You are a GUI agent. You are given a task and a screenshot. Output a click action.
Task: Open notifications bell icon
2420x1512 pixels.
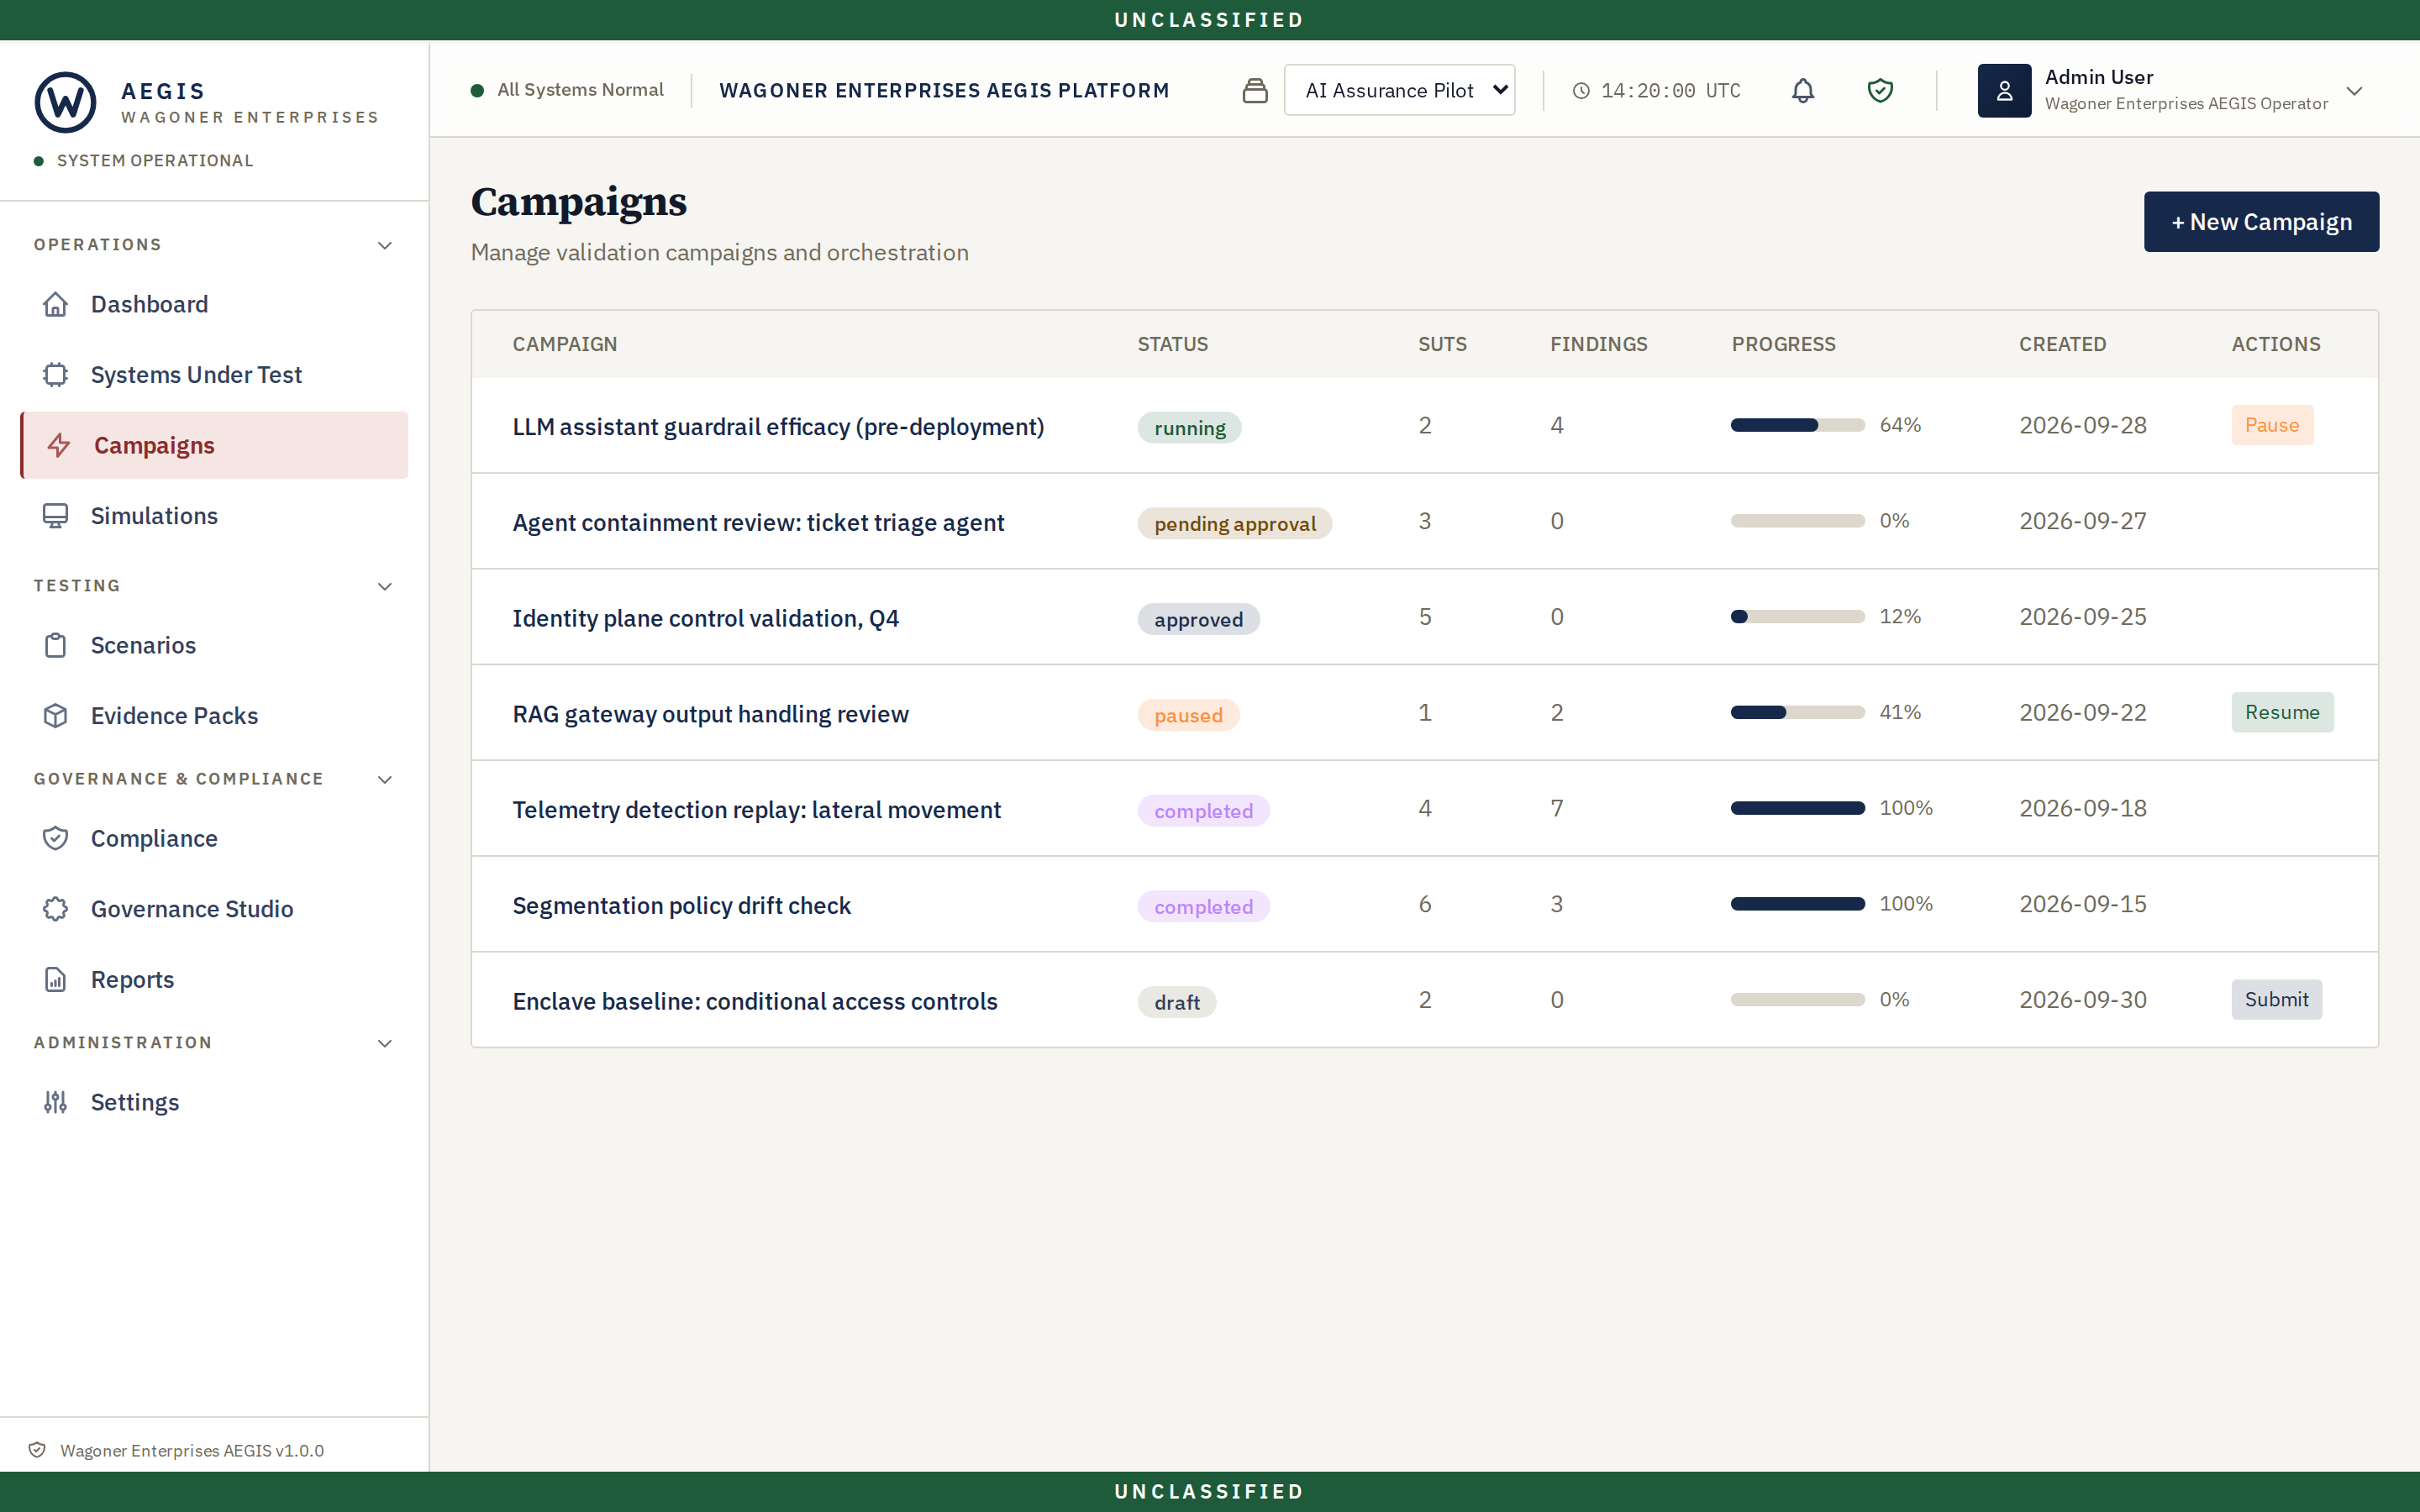pyautogui.click(x=1803, y=91)
